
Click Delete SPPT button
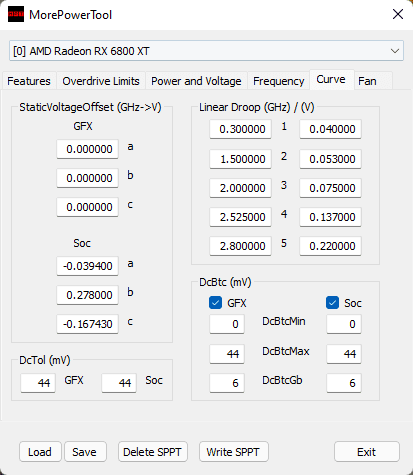click(x=153, y=452)
